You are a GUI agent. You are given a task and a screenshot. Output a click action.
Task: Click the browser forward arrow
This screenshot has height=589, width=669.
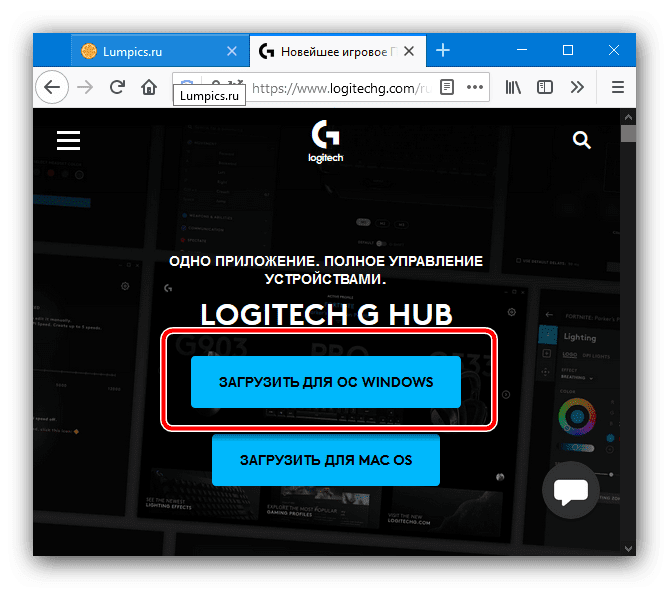click(x=85, y=87)
